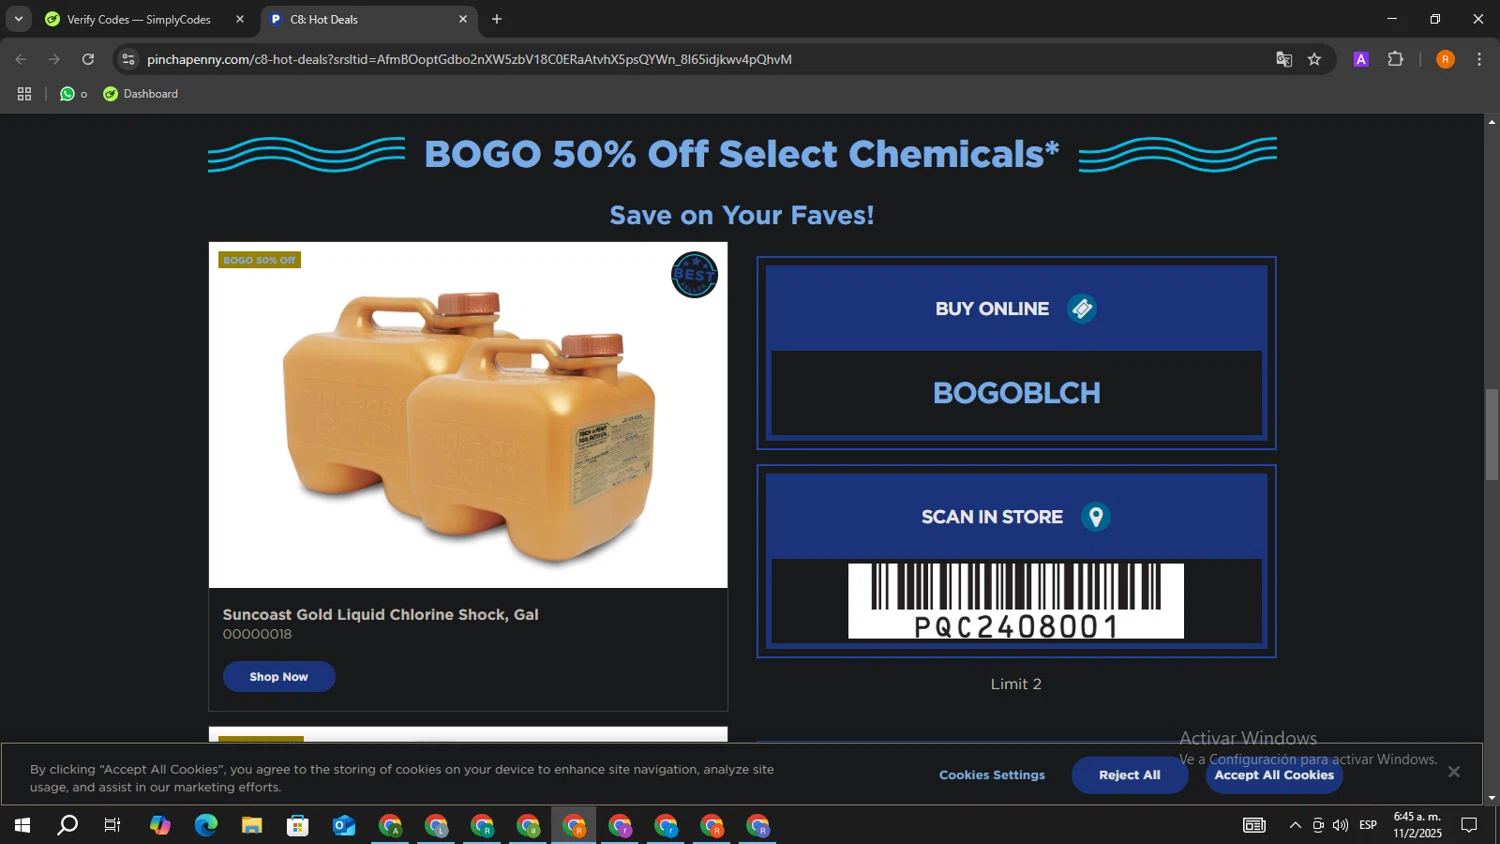Open Suncoast Gold Liquid Chlorine Shock title
This screenshot has height=844, width=1500.
381,615
